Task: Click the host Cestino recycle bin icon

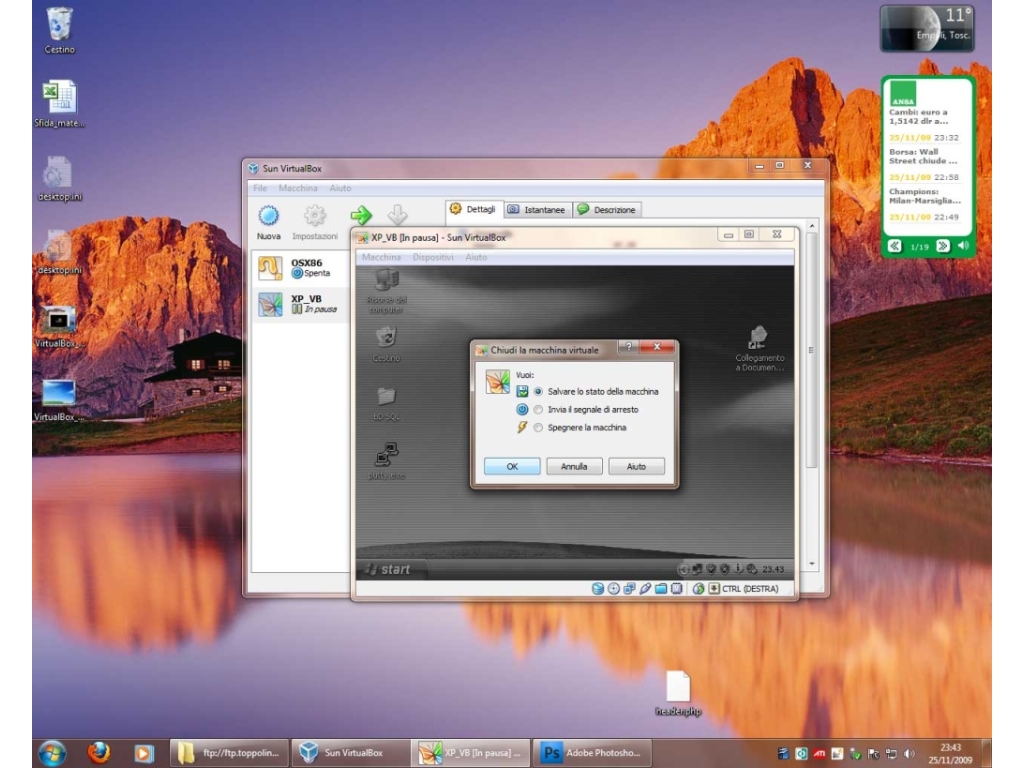Action: coord(59,30)
